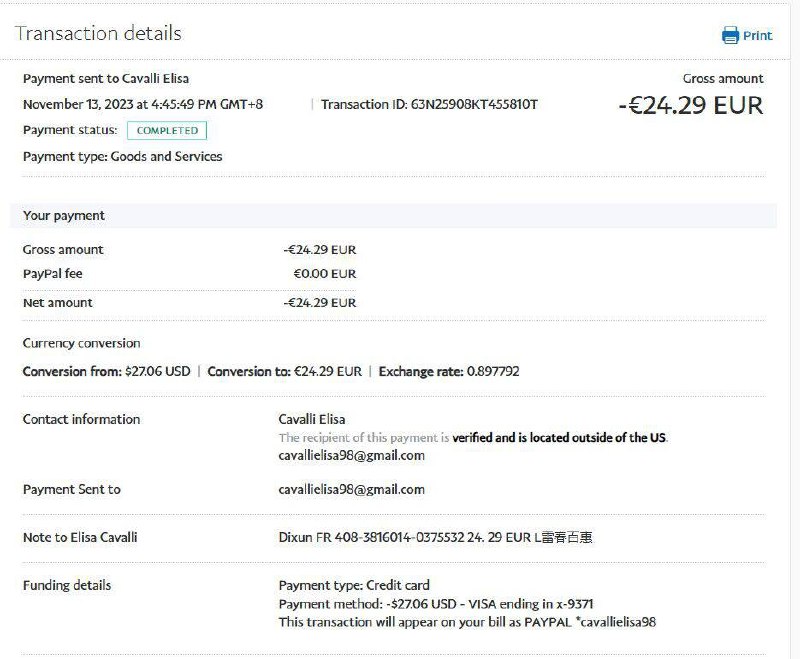800x659 pixels.
Task: Click the email beside Payment Sent to
Action: [x=351, y=489]
